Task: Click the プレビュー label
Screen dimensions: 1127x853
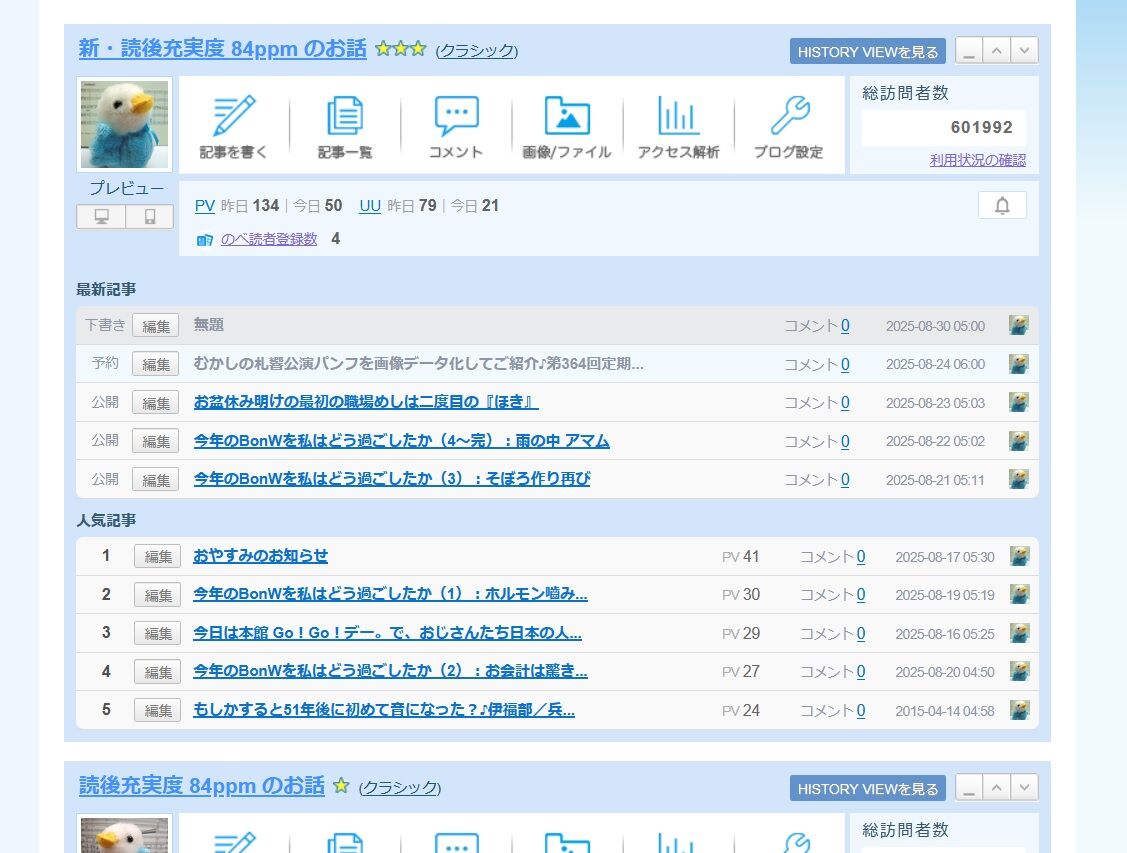Action: (x=126, y=188)
